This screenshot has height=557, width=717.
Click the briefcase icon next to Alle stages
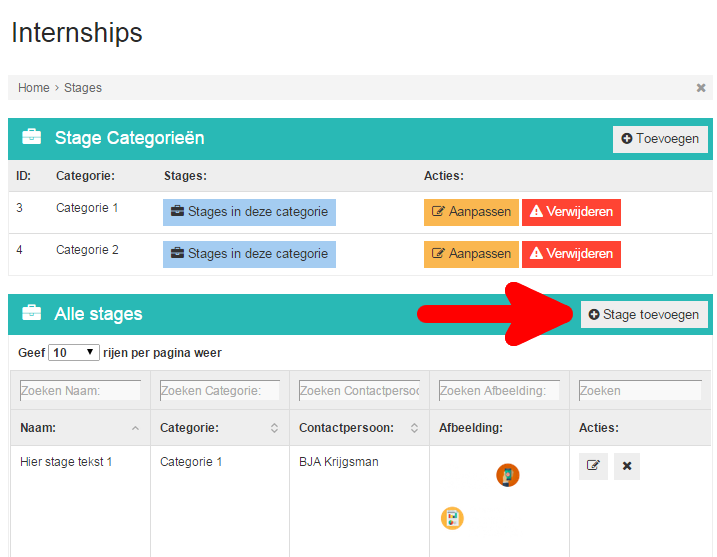[32, 313]
